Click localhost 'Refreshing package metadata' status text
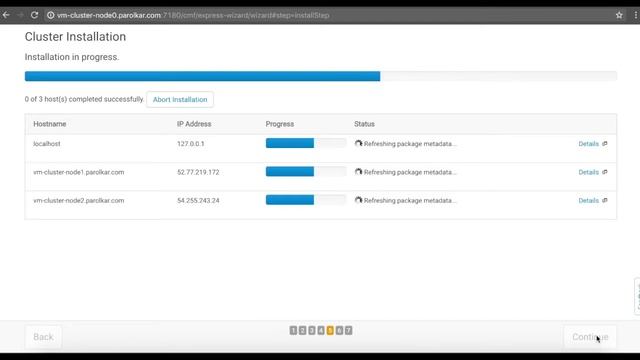The height and width of the screenshot is (360, 640). [x=410, y=144]
